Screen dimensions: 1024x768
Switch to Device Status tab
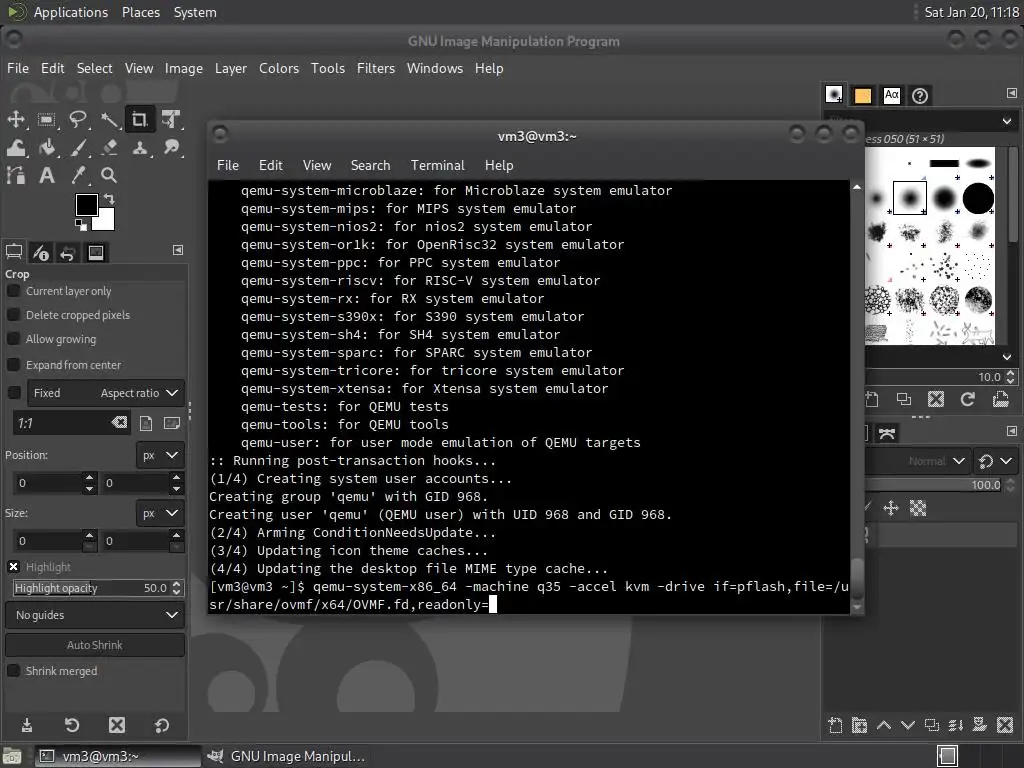coord(40,252)
